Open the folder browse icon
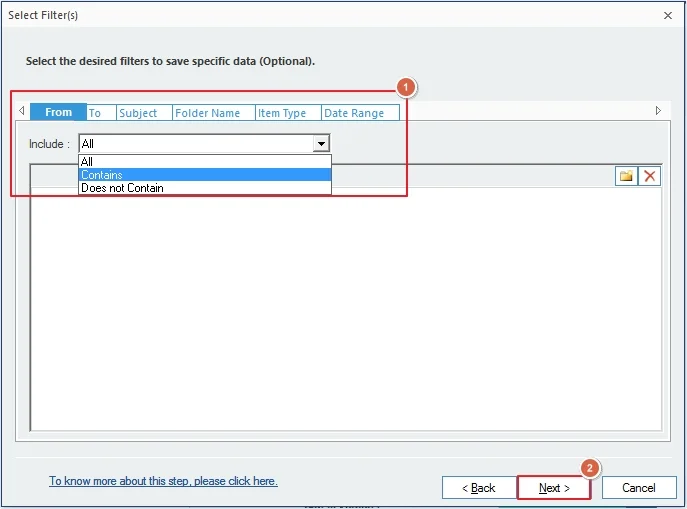Image resolution: width=687 pixels, height=509 pixels. (626, 176)
